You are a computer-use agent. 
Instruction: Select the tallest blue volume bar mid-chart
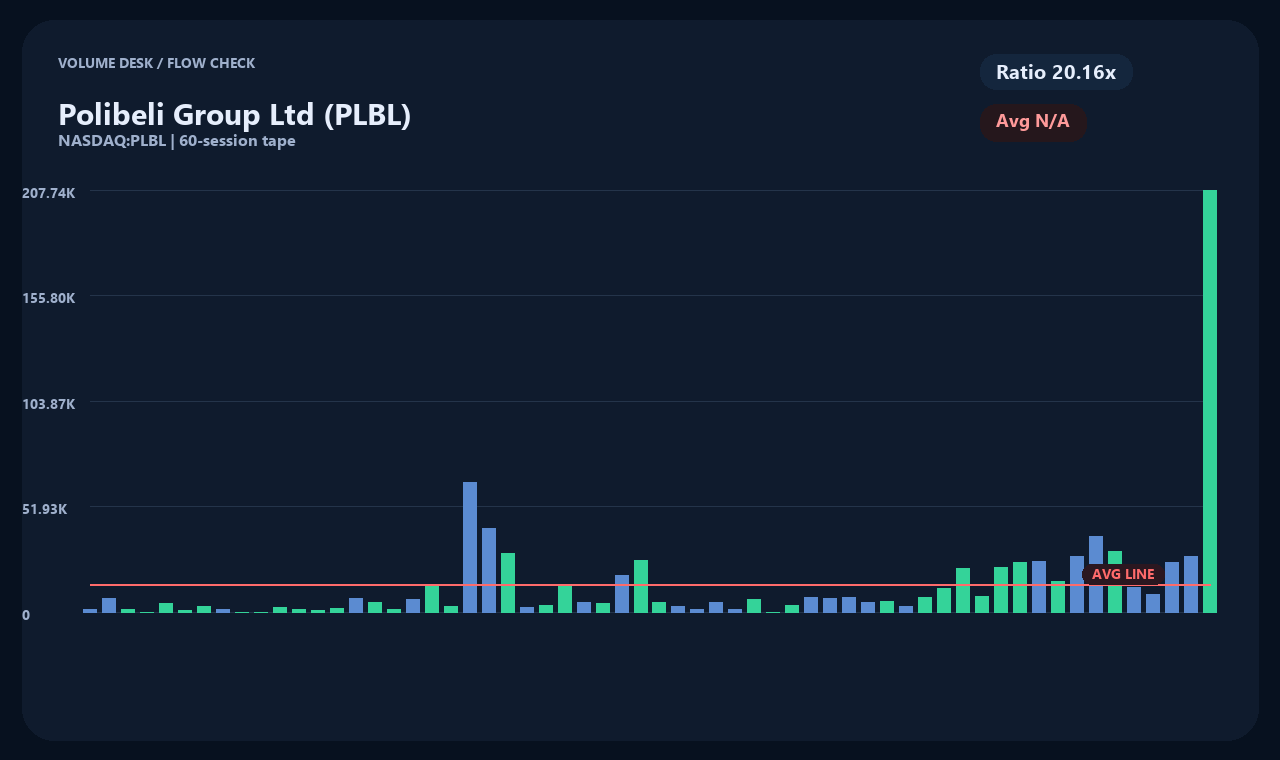point(470,547)
